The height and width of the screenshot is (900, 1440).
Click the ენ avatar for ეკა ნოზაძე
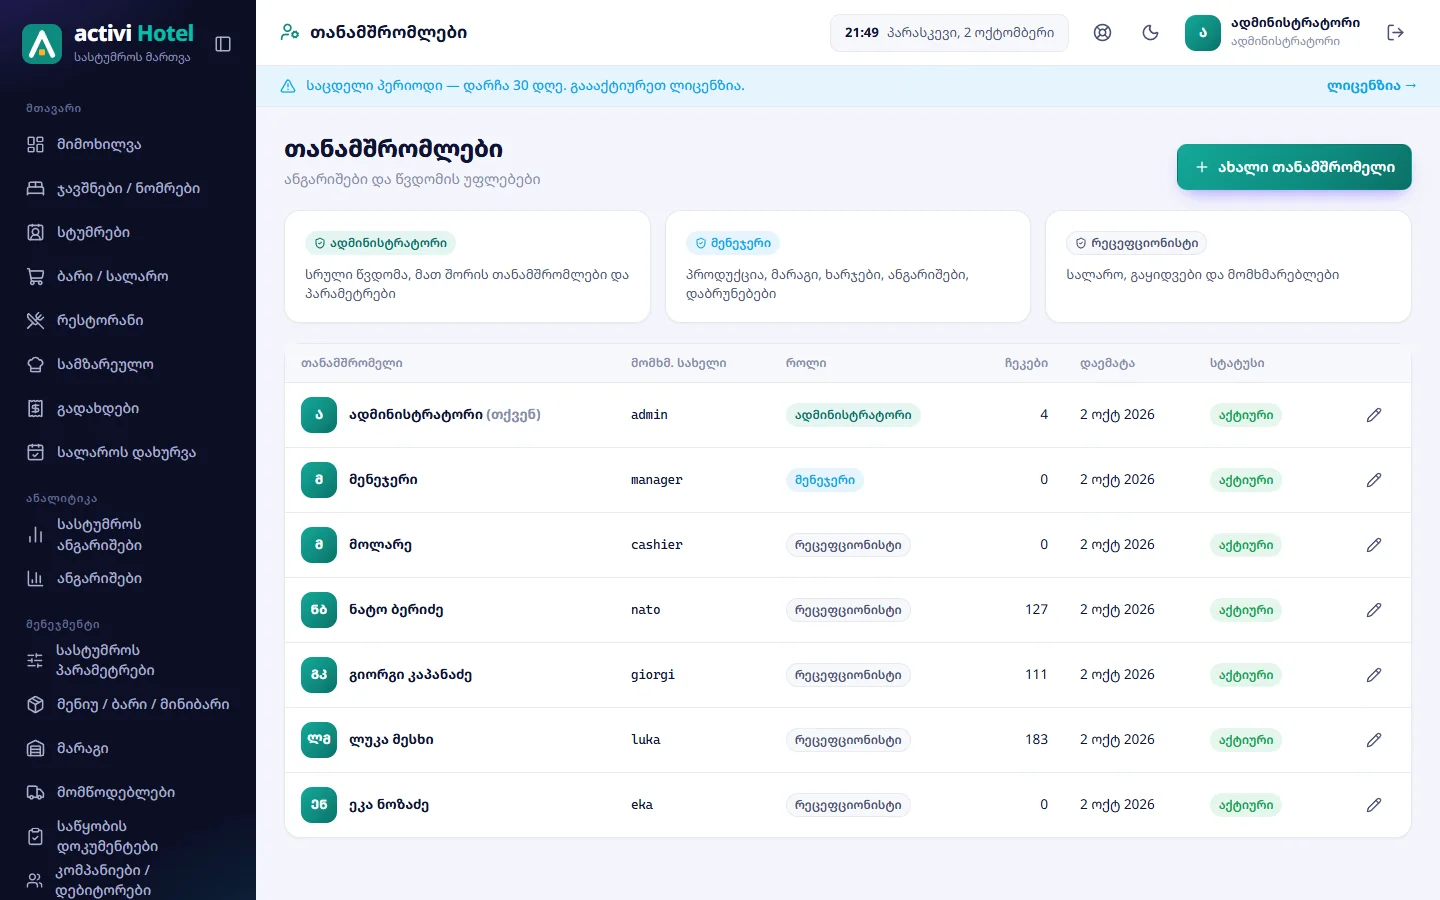[x=319, y=805]
